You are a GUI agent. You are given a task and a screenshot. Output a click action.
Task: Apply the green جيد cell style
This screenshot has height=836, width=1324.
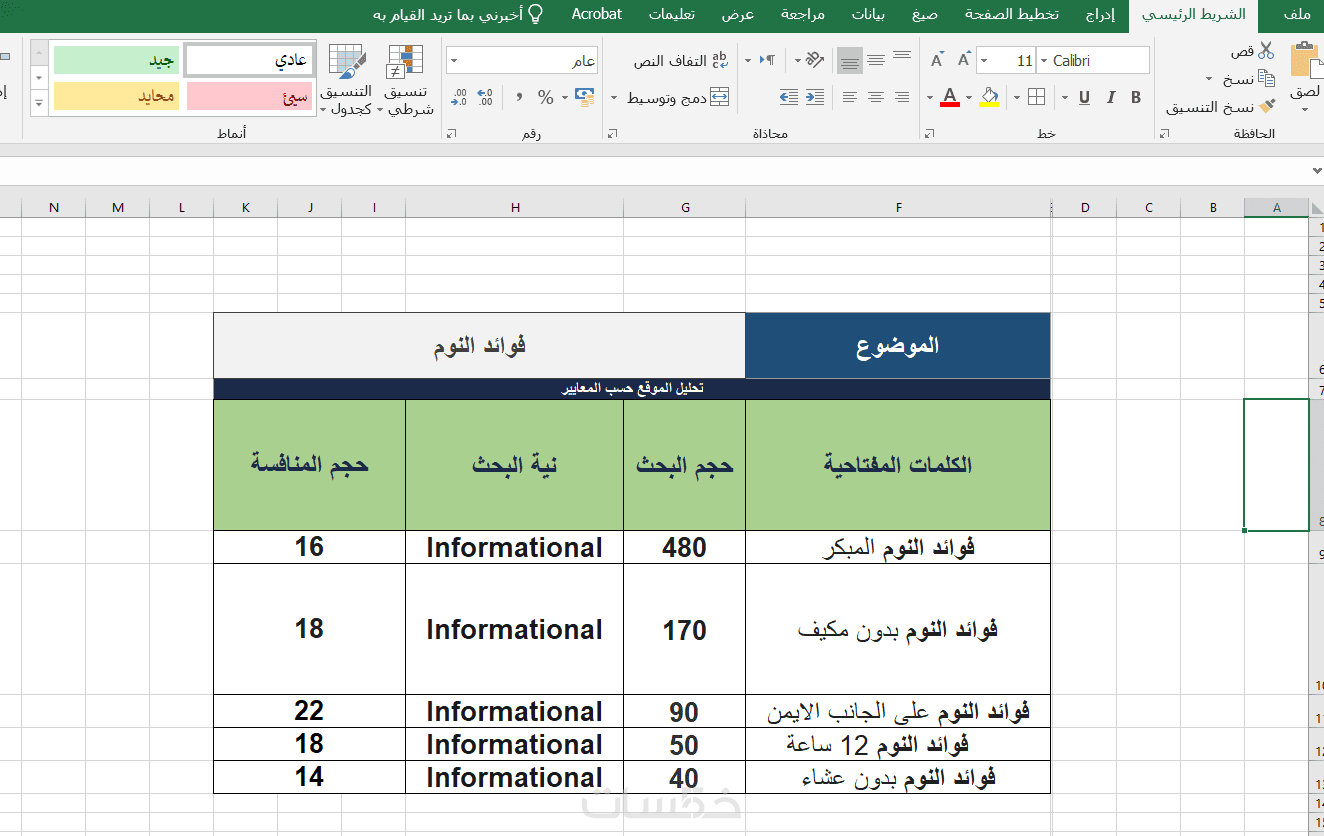(x=116, y=60)
